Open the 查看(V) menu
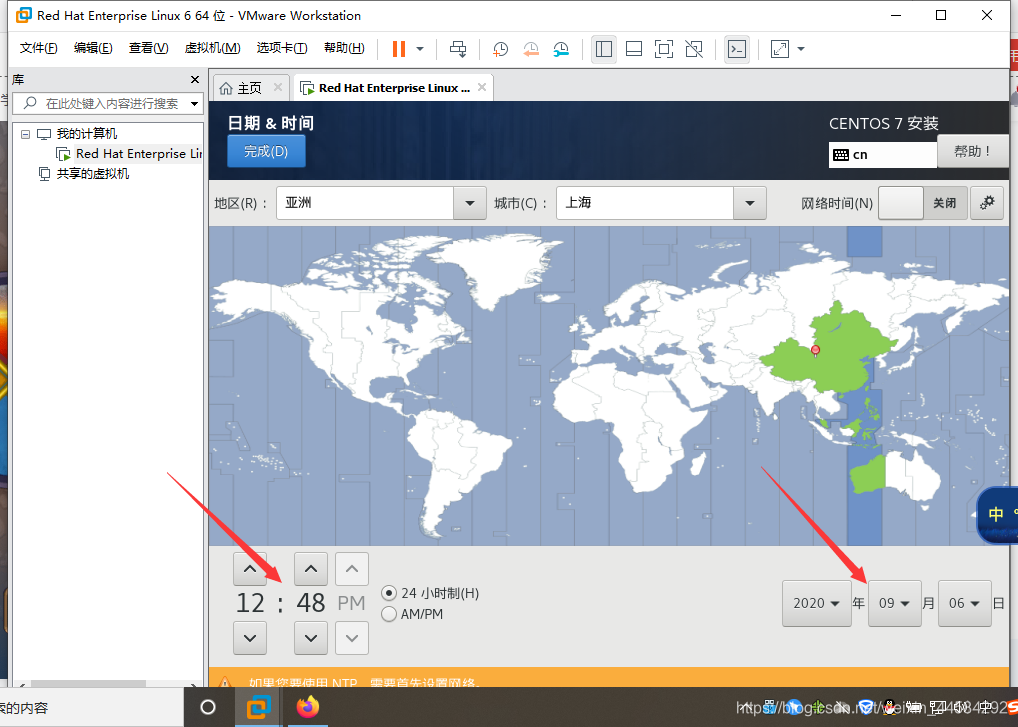Screen dimensions: 1018x727 tap(148, 47)
